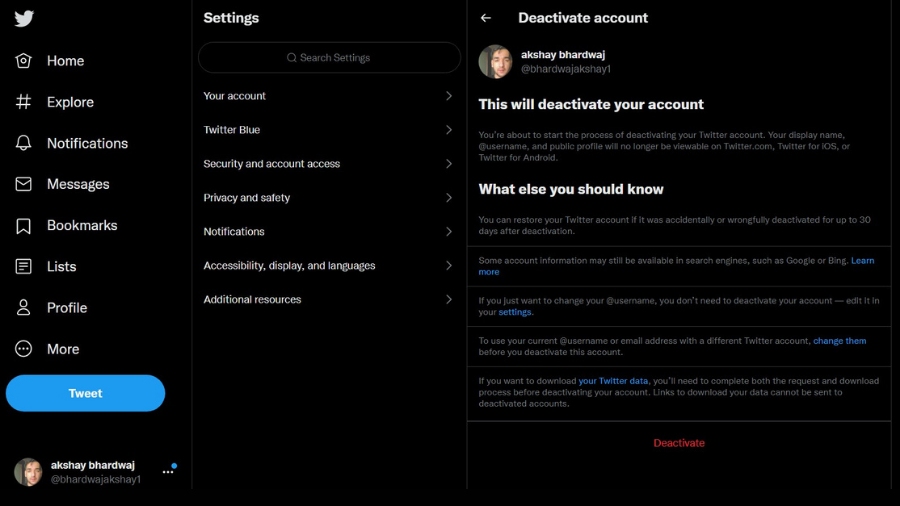Click the Explore hashtag icon
The width and height of the screenshot is (900, 506).
pos(24,102)
